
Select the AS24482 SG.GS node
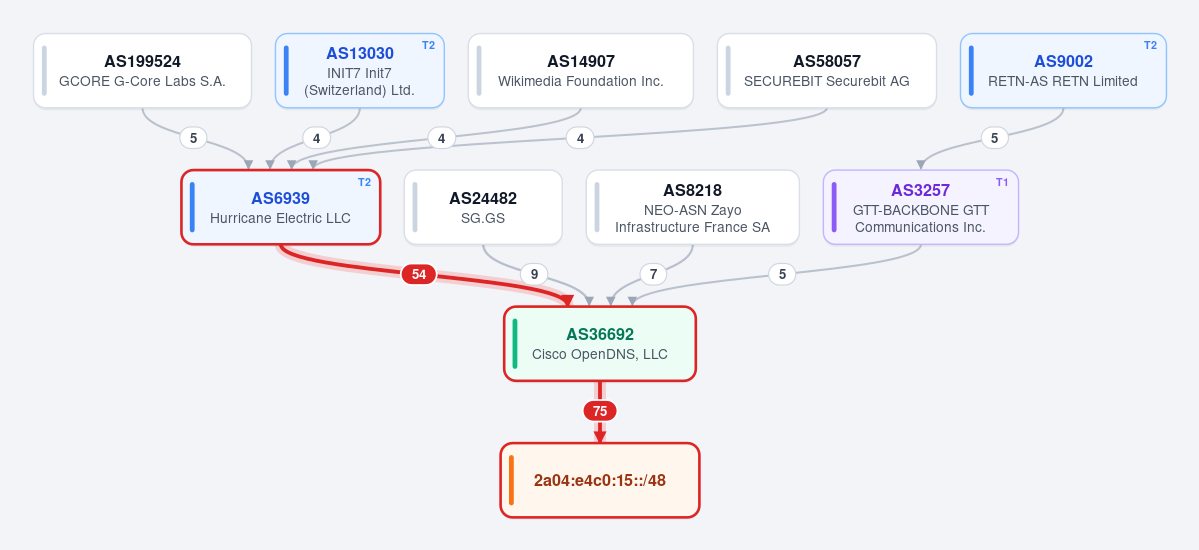pos(483,207)
